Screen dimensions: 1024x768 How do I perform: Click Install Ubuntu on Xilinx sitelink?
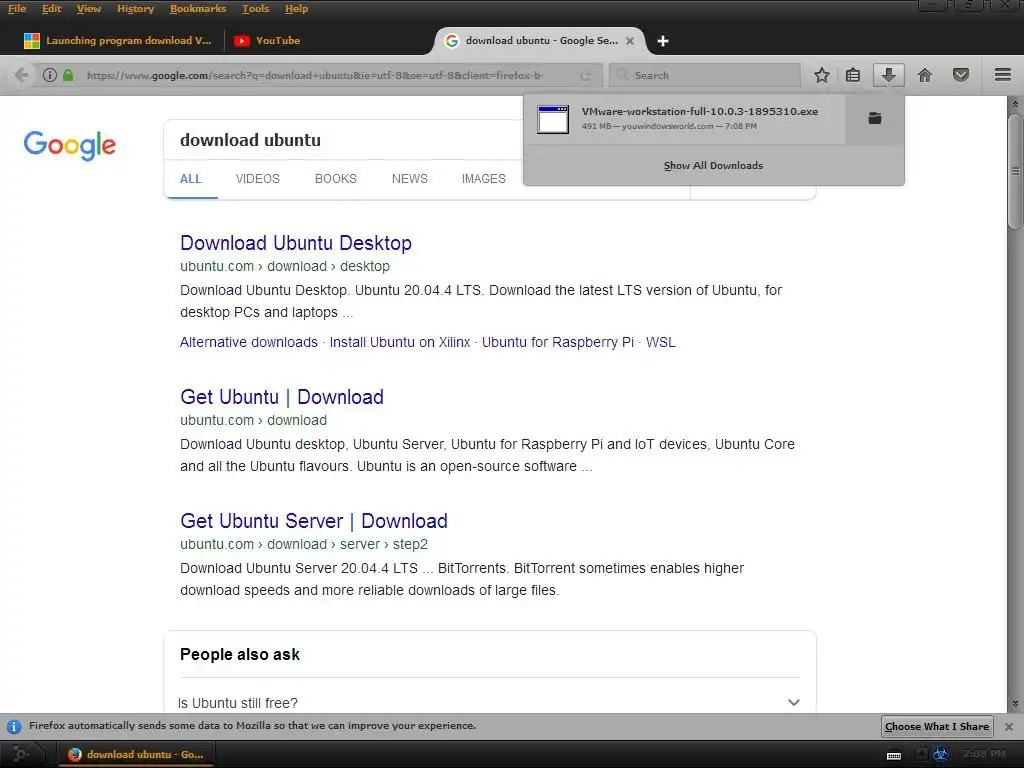(400, 342)
